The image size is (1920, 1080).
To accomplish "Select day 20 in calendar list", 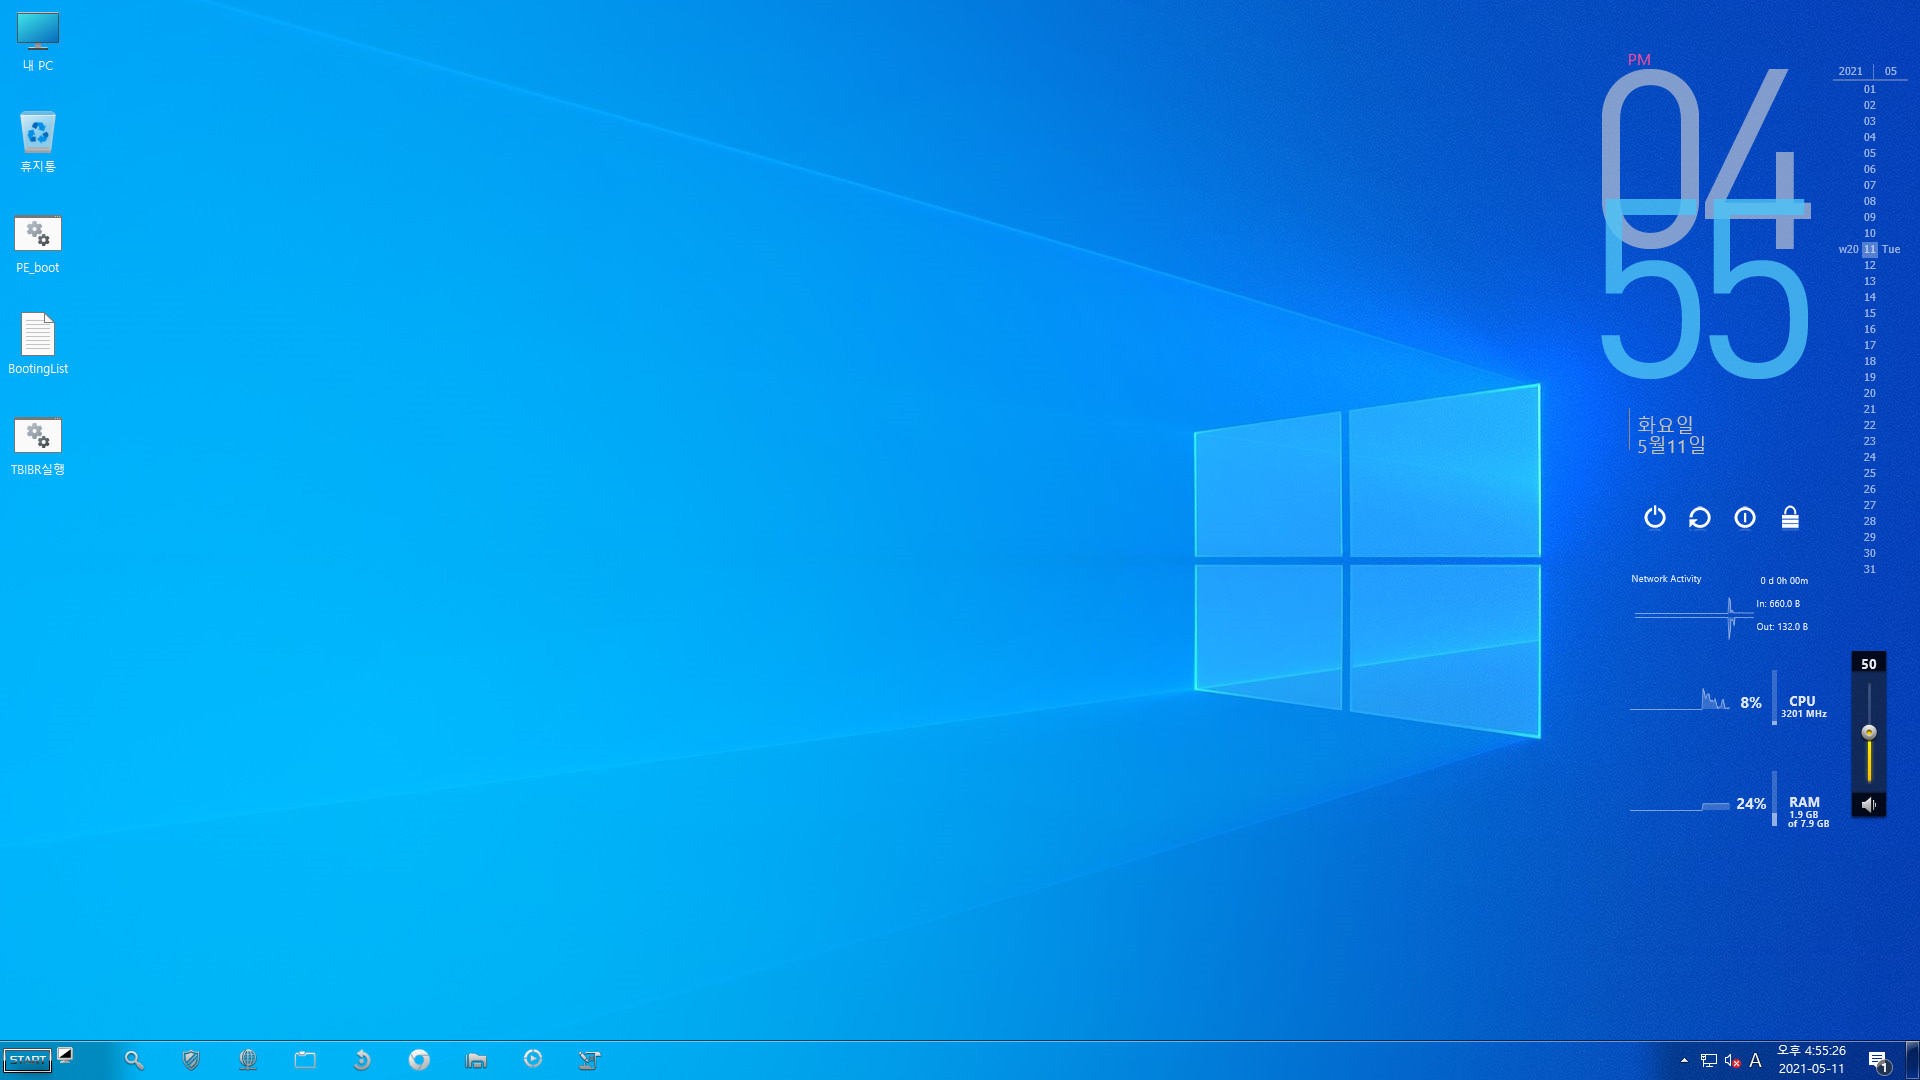I will coord(1869,393).
